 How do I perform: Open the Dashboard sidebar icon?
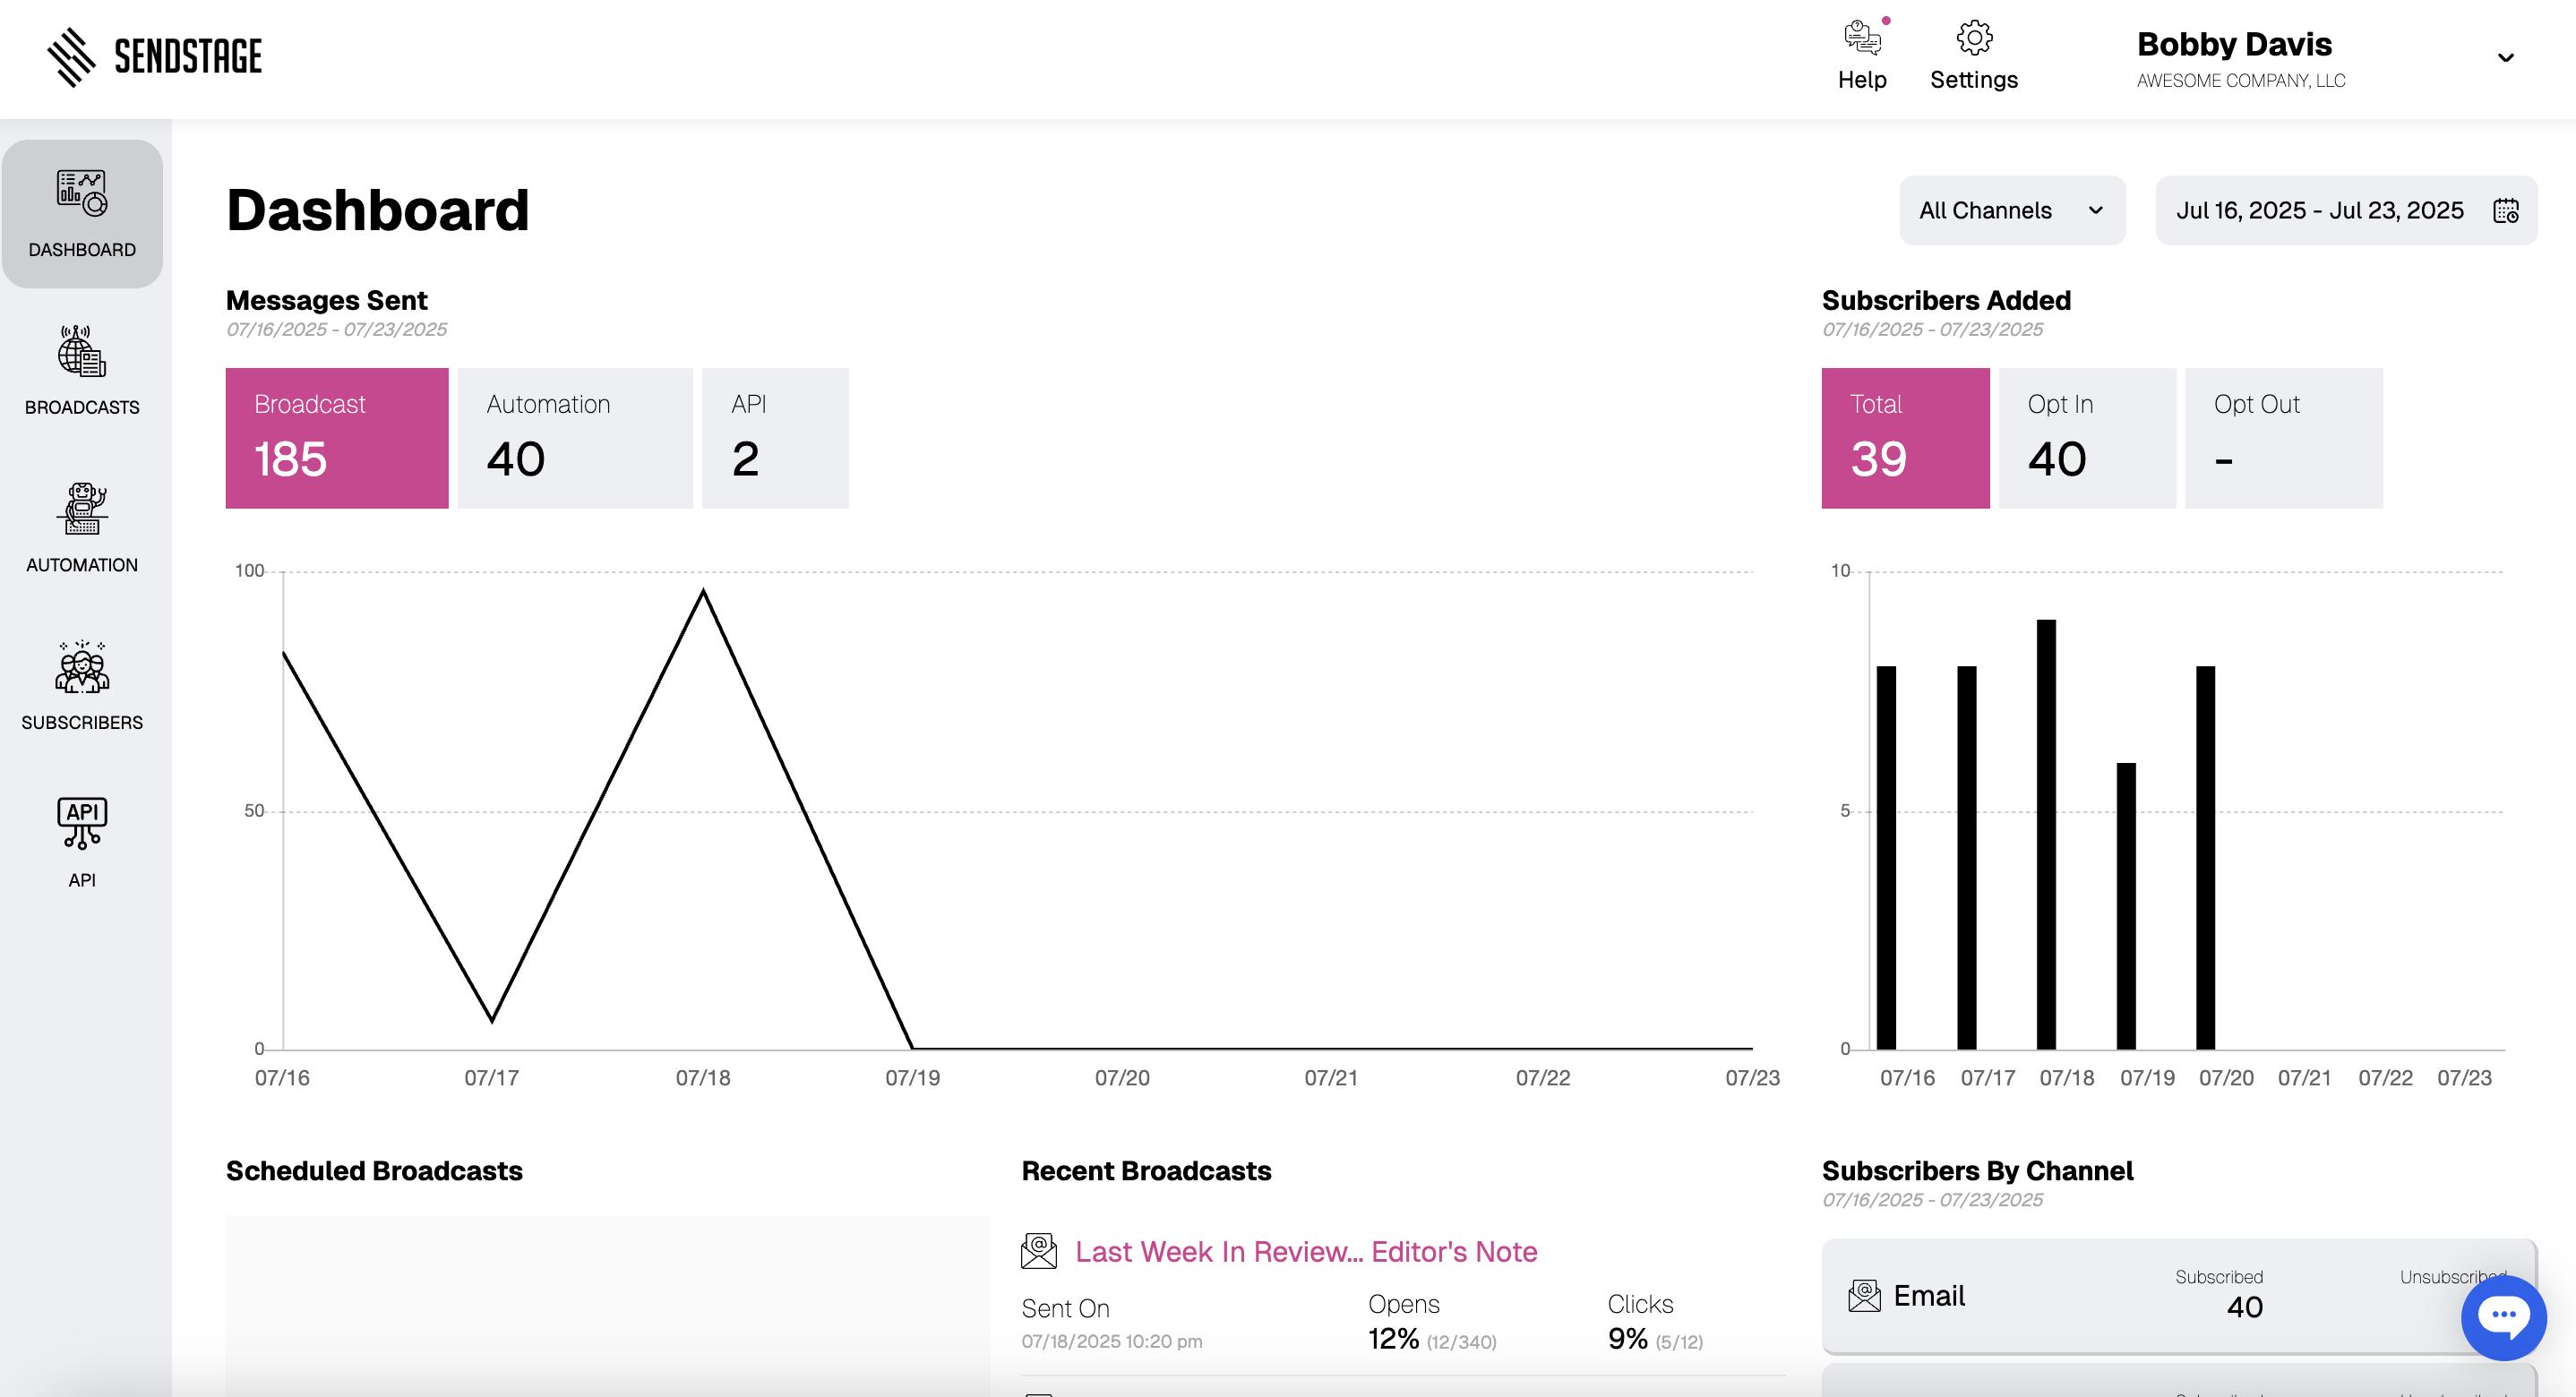82,194
